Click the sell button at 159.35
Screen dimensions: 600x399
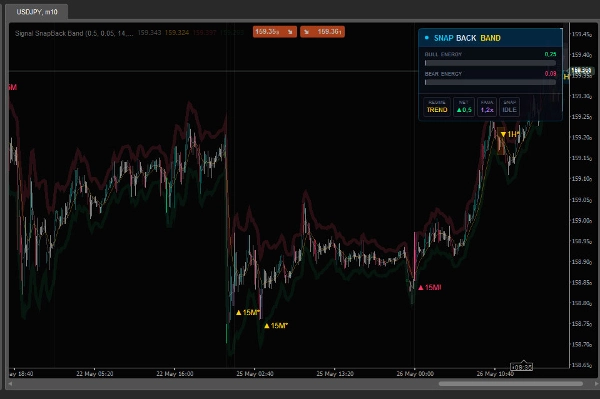[x=274, y=32]
